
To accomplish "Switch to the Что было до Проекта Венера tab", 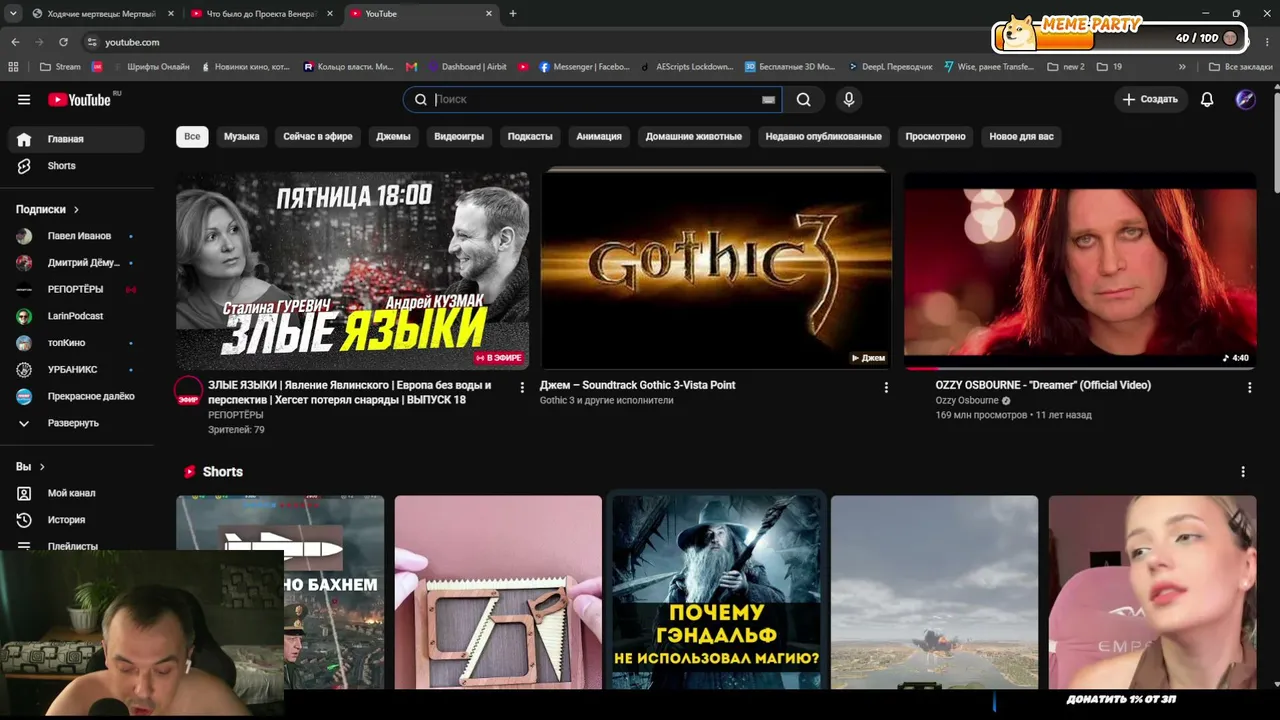I will (260, 13).
